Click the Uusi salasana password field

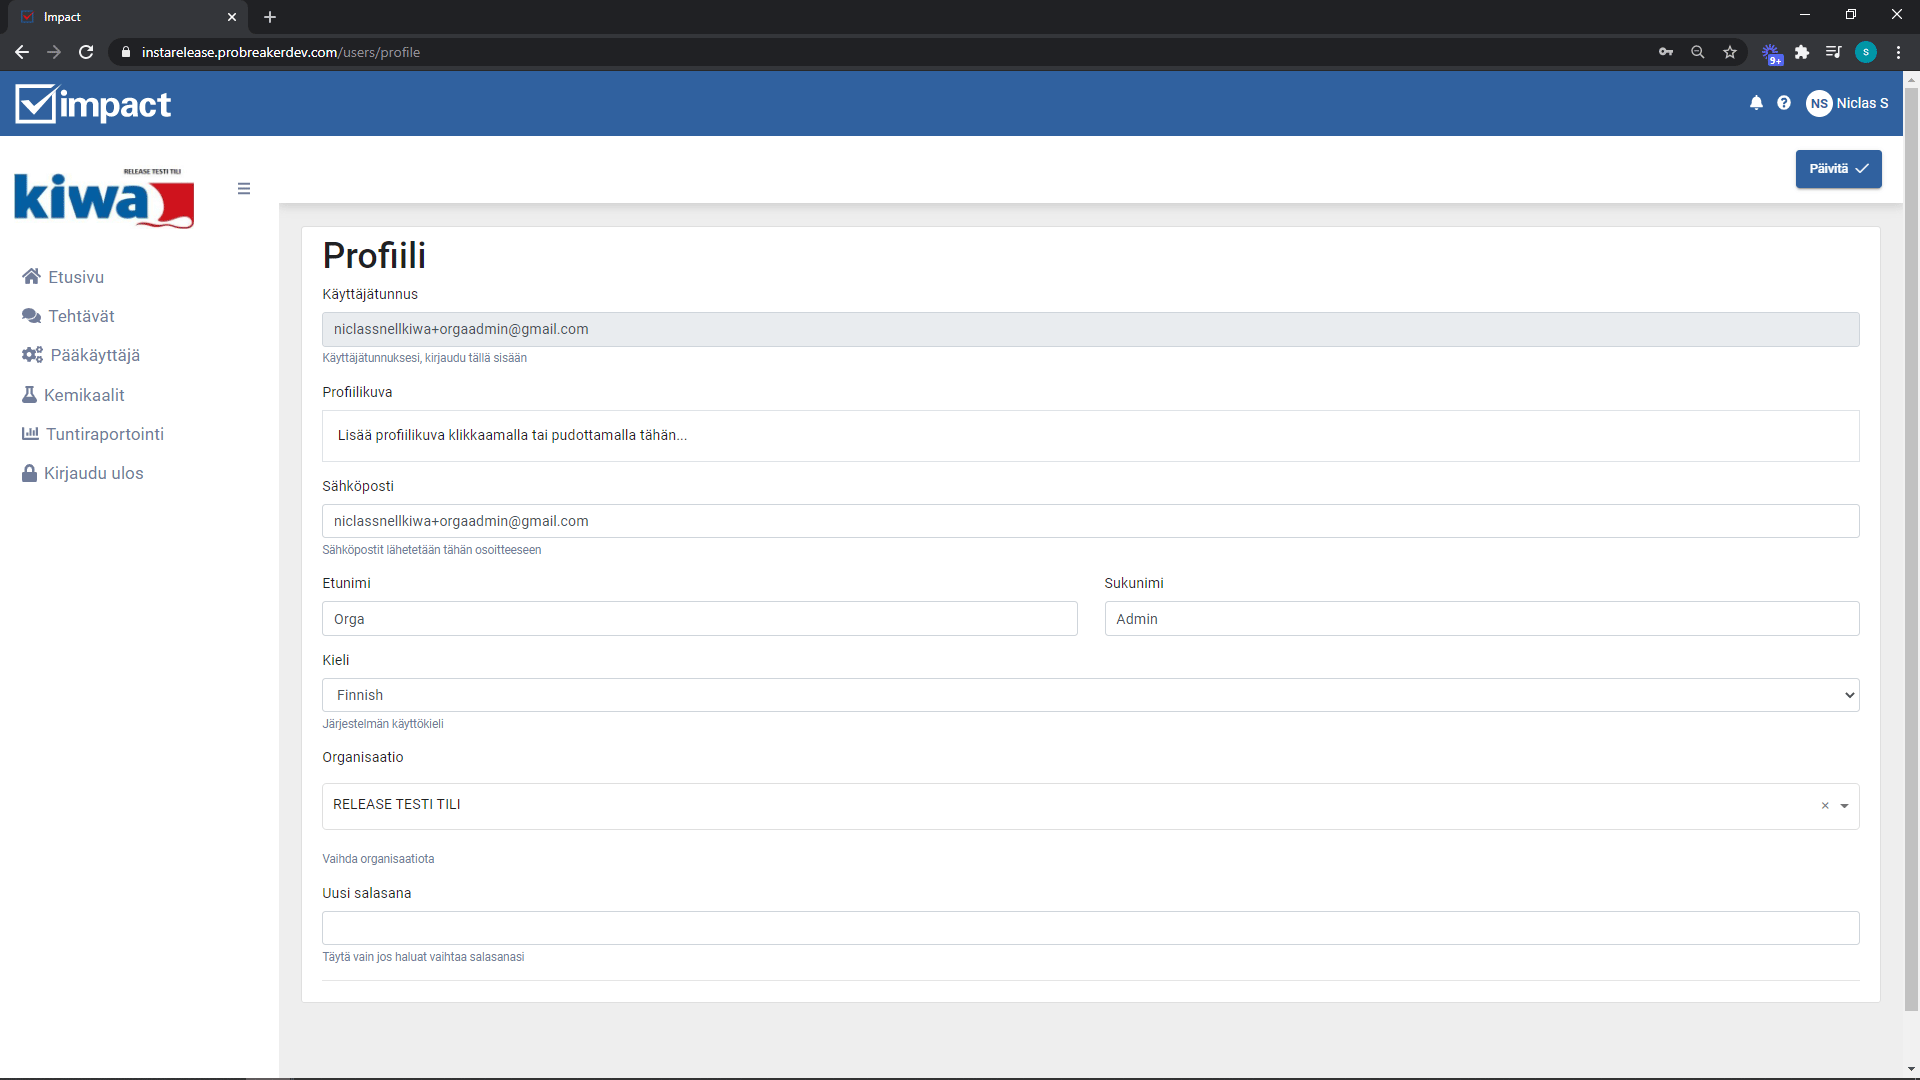pos(1090,928)
